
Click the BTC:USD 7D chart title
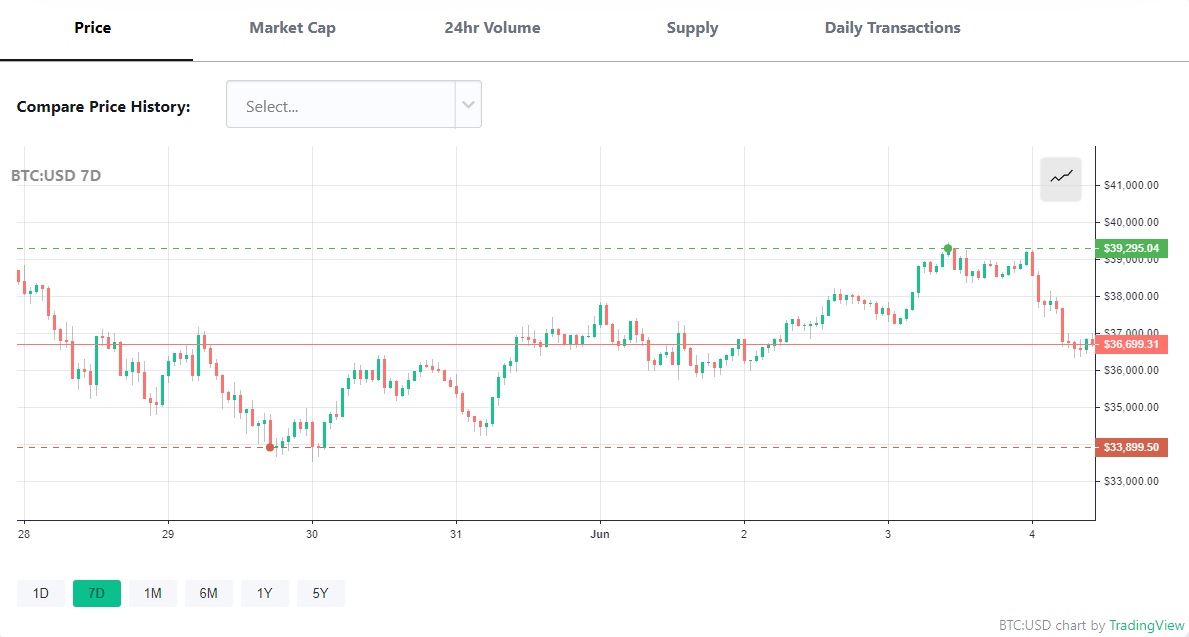point(56,176)
